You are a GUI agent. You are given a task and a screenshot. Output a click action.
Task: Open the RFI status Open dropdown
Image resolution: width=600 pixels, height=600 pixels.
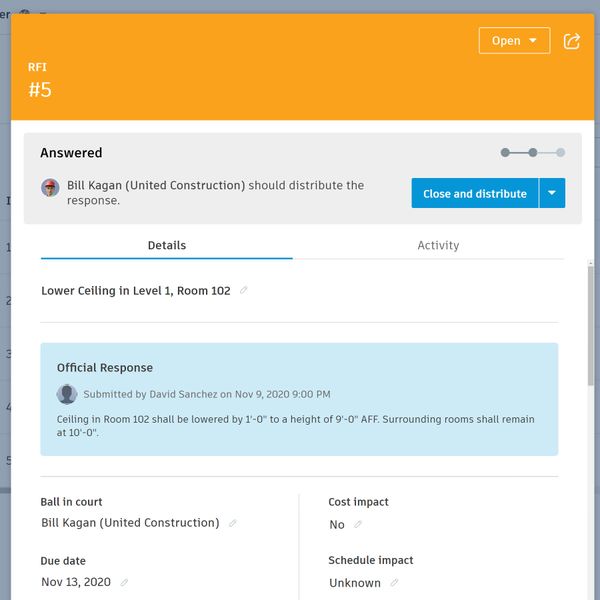pyautogui.click(x=514, y=41)
